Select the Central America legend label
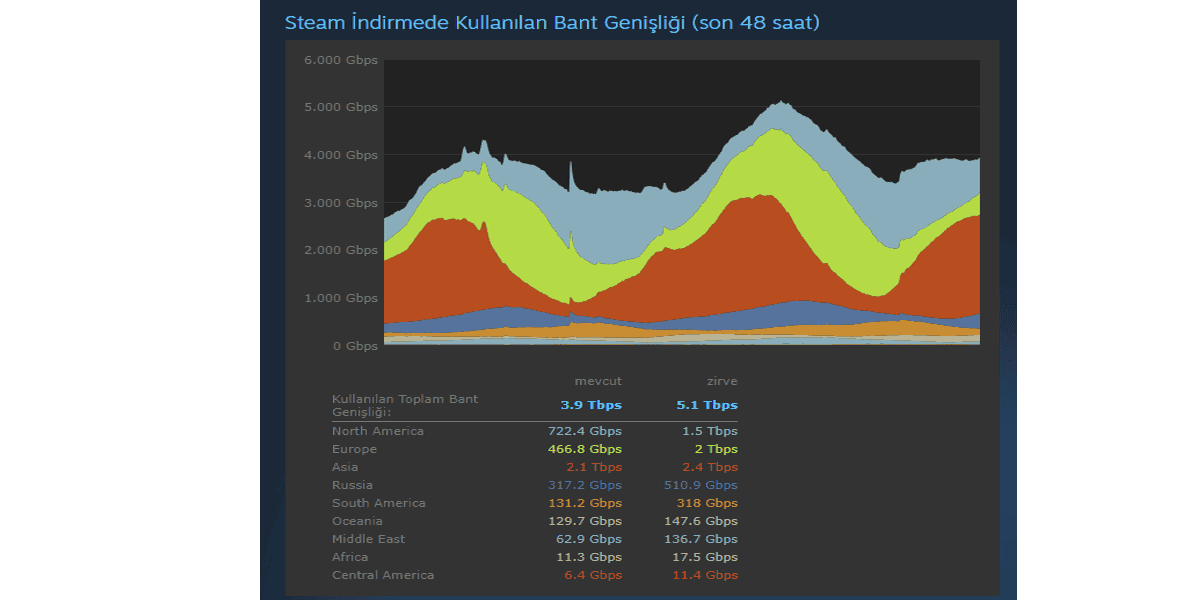The image size is (1200, 600). click(383, 575)
